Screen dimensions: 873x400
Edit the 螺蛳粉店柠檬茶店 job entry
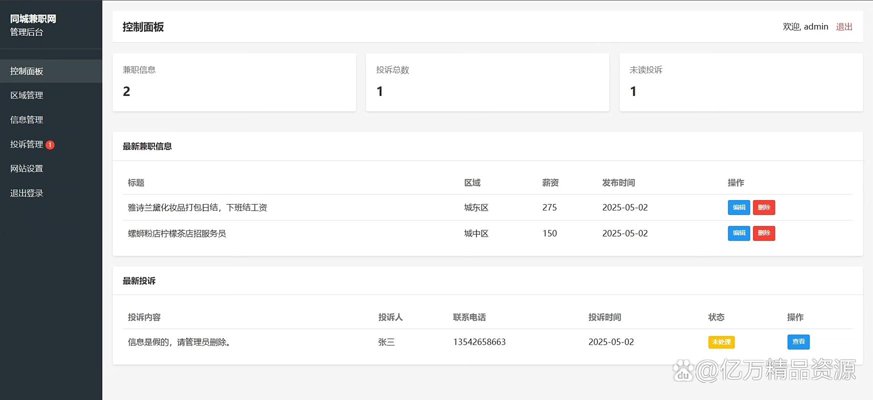[x=739, y=233]
